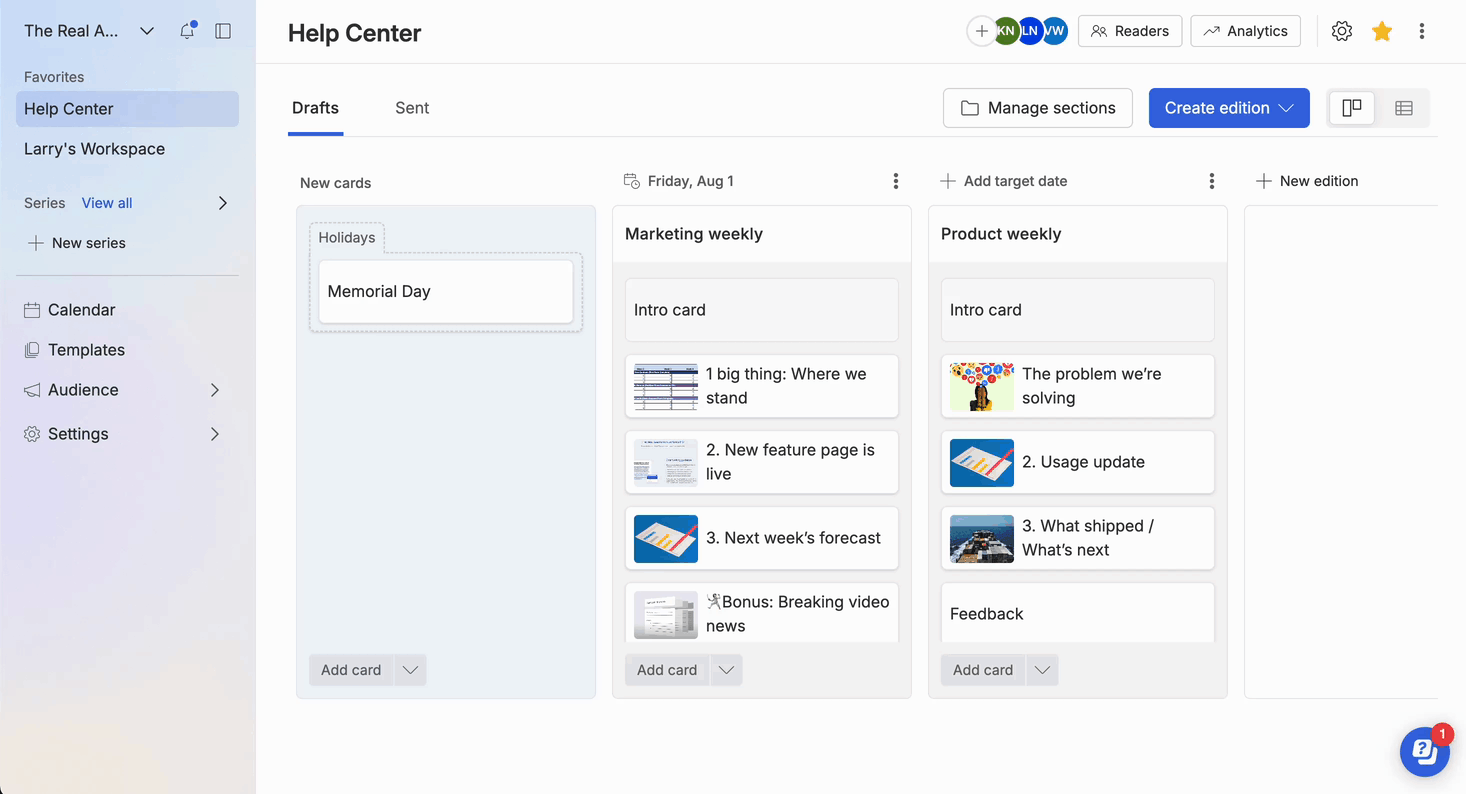Open Marketing weekly Add card dropdown arrow
Image resolution: width=1466 pixels, height=794 pixels.
(x=727, y=670)
